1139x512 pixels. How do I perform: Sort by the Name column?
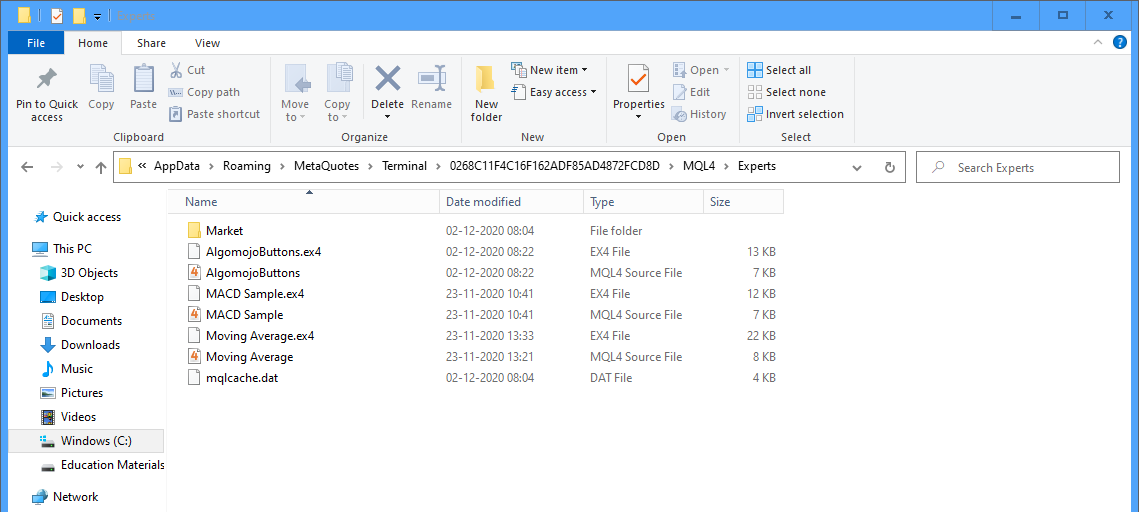pos(304,202)
